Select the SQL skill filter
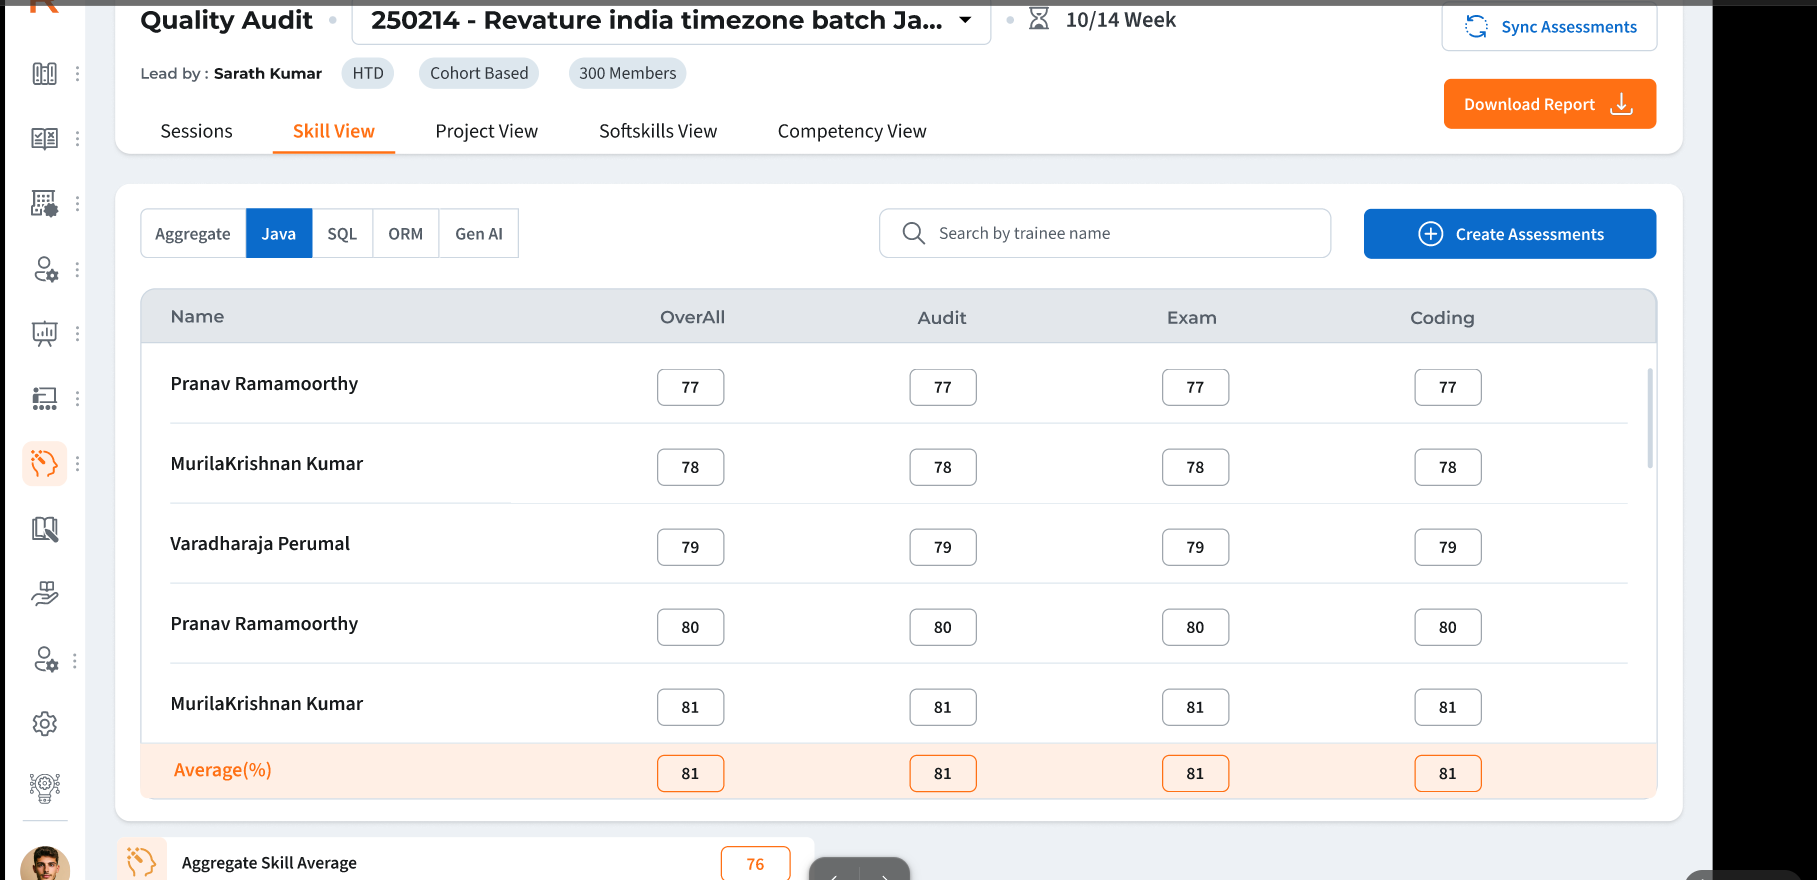Viewport: 1817px width, 880px height. (342, 234)
